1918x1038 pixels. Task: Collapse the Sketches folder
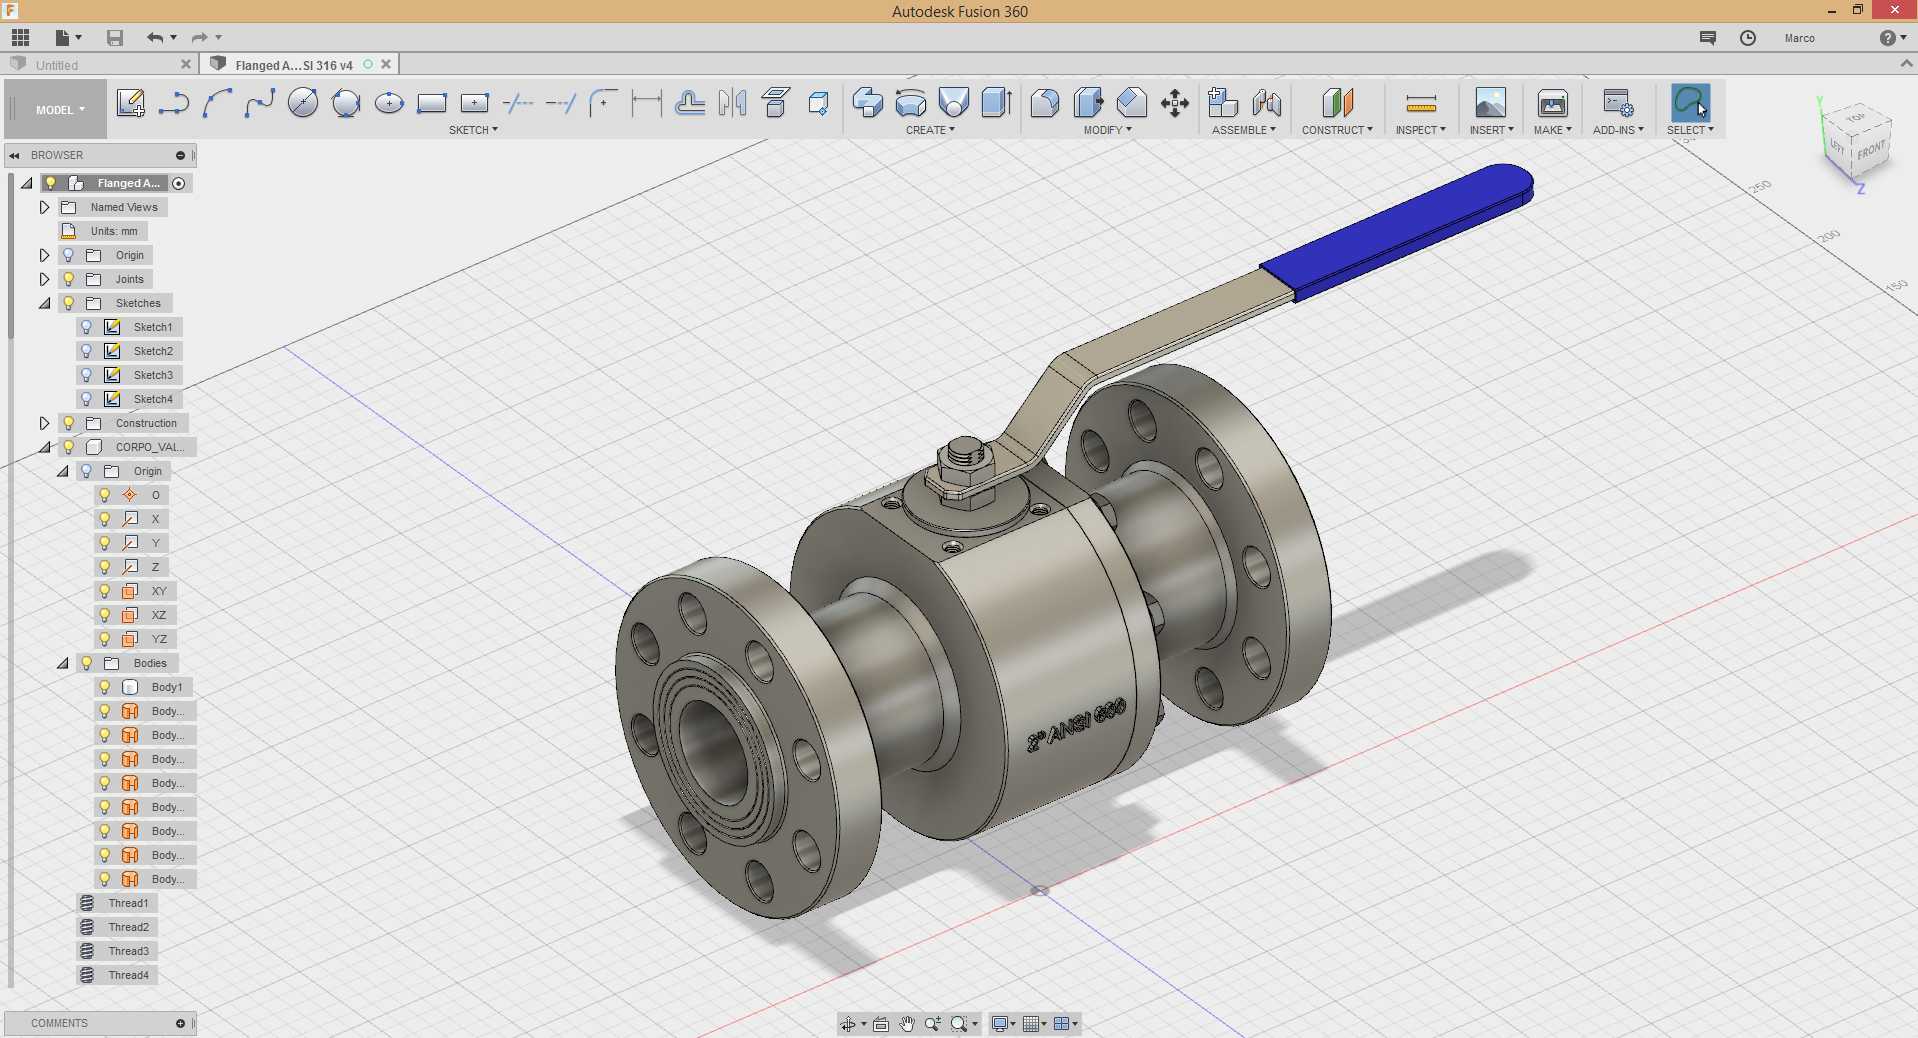click(x=44, y=303)
